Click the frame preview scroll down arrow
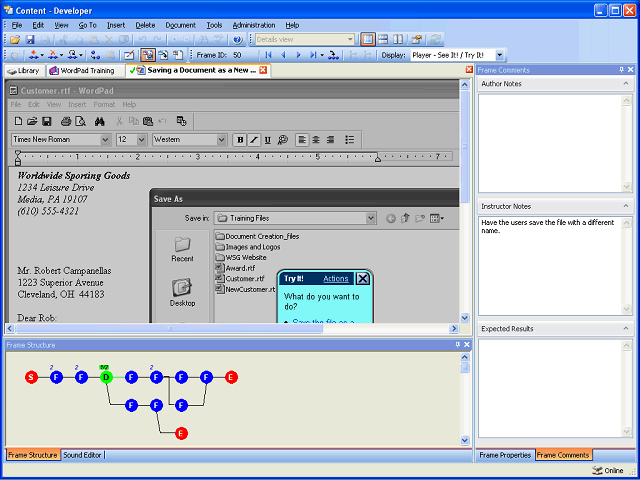This screenshot has height=480, width=640. [x=464, y=318]
